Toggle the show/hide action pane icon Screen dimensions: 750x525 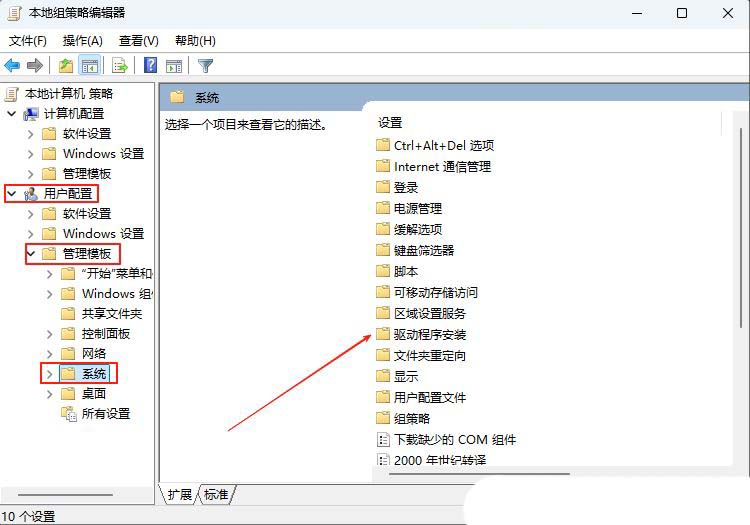[174, 66]
